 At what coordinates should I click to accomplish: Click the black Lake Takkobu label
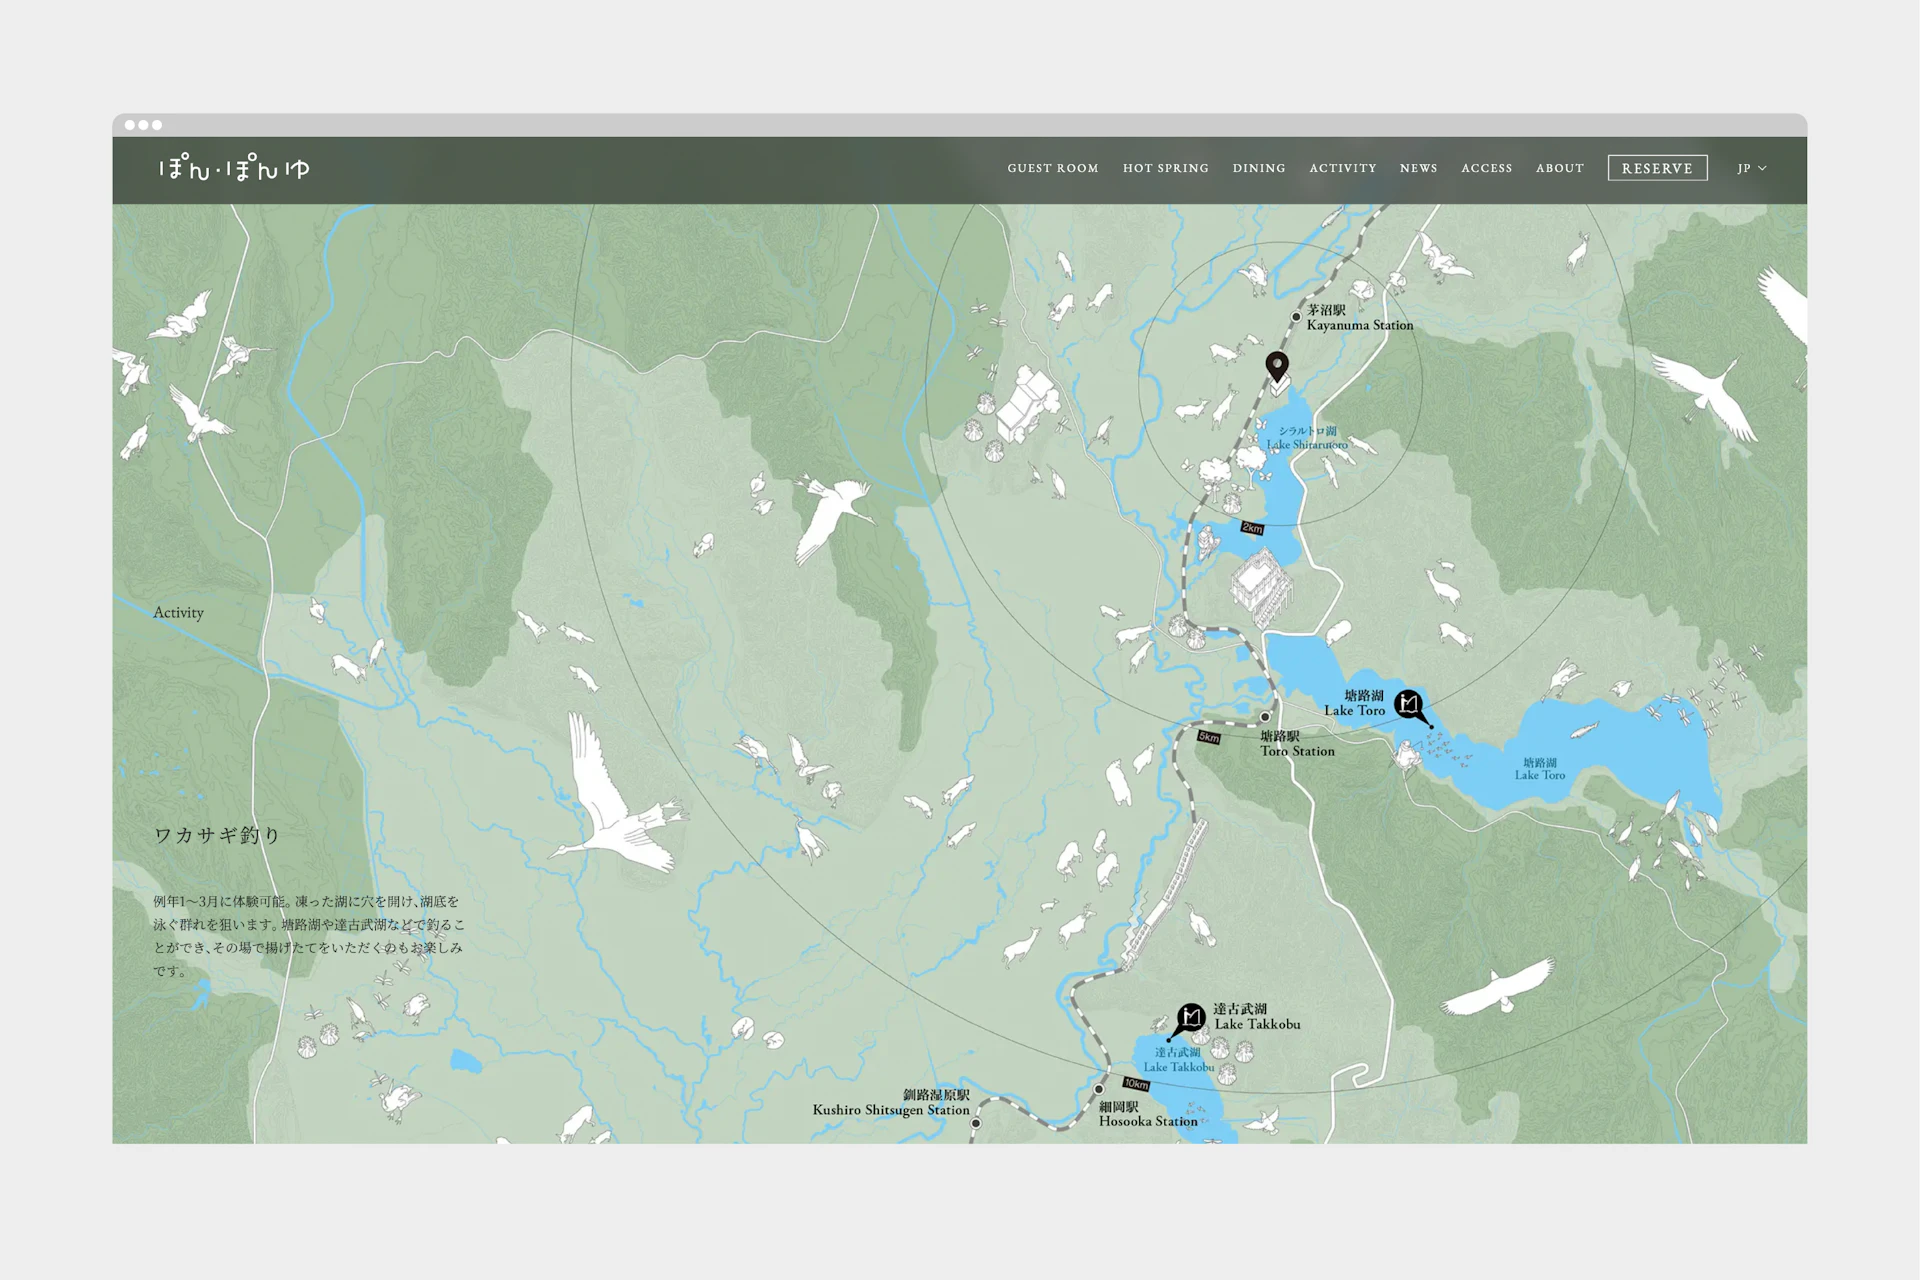(x=1257, y=1017)
